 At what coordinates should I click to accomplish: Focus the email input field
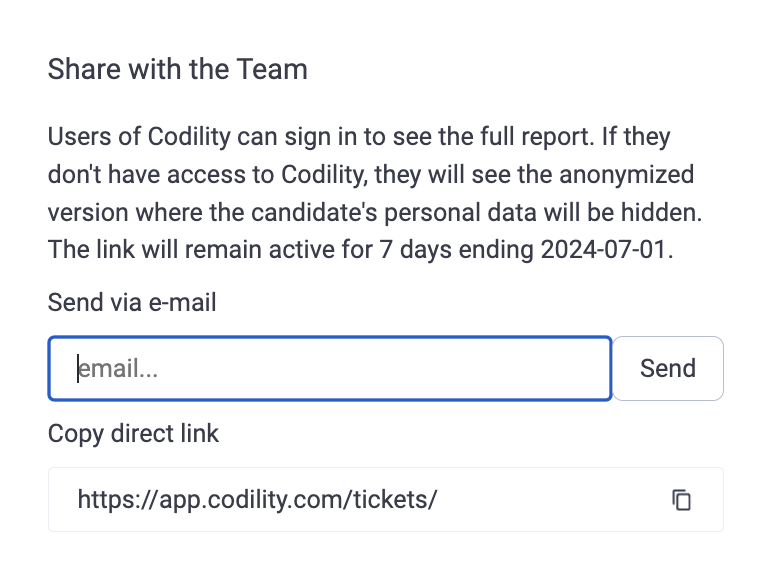[330, 368]
